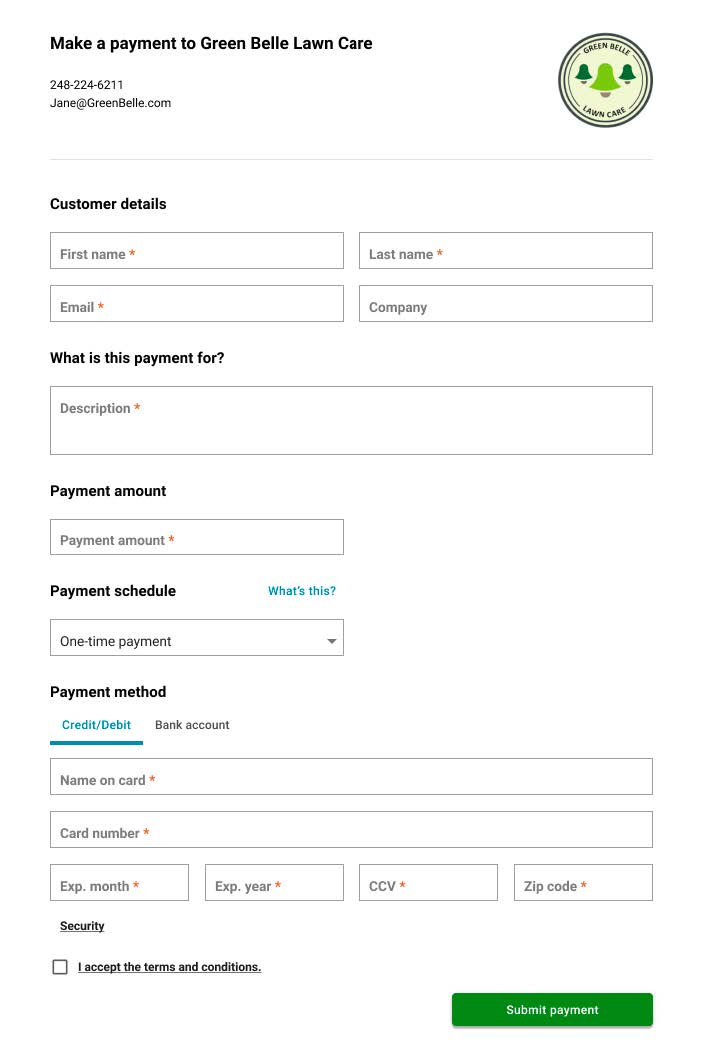The width and height of the screenshot is (711, 1061).
Task: Focus the Exp. month field
Action: tap(119, 882)
